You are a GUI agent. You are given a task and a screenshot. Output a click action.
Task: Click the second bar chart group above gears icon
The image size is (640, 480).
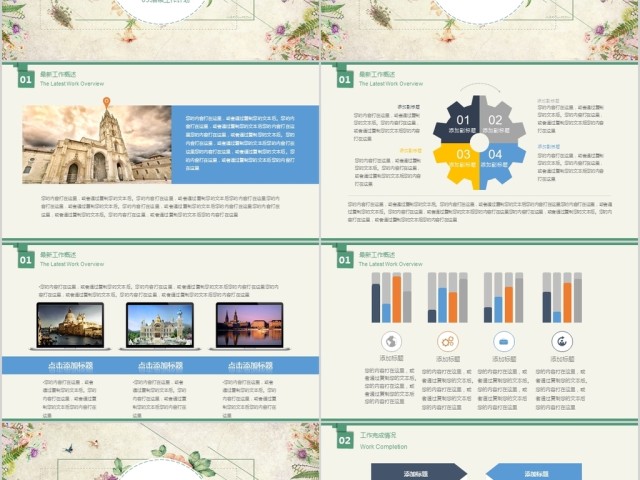tap(448, 298)
